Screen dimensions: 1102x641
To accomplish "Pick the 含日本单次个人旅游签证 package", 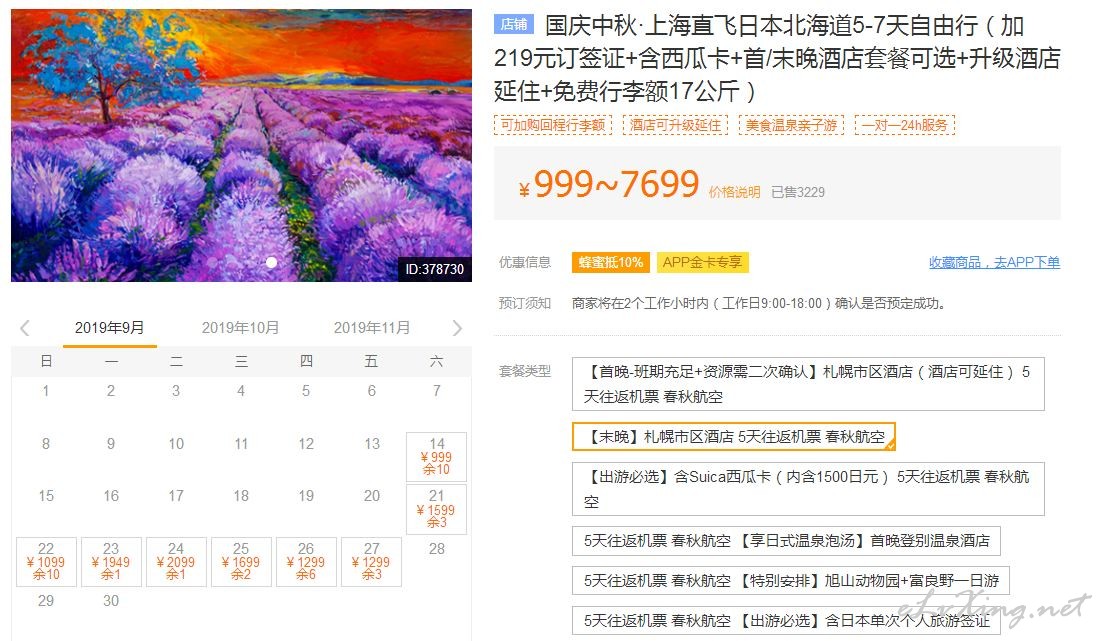I will tap(786, 621).
